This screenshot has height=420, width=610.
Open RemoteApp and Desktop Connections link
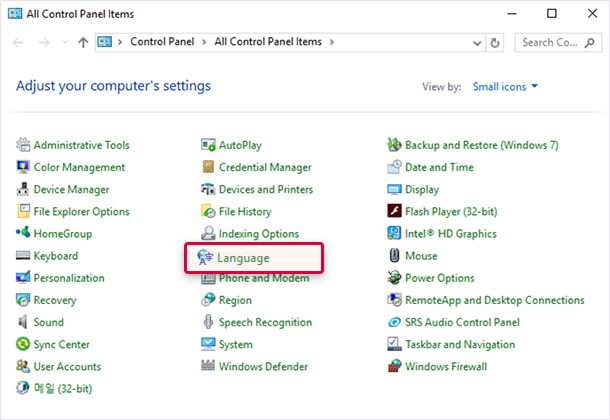pos(494,300)
